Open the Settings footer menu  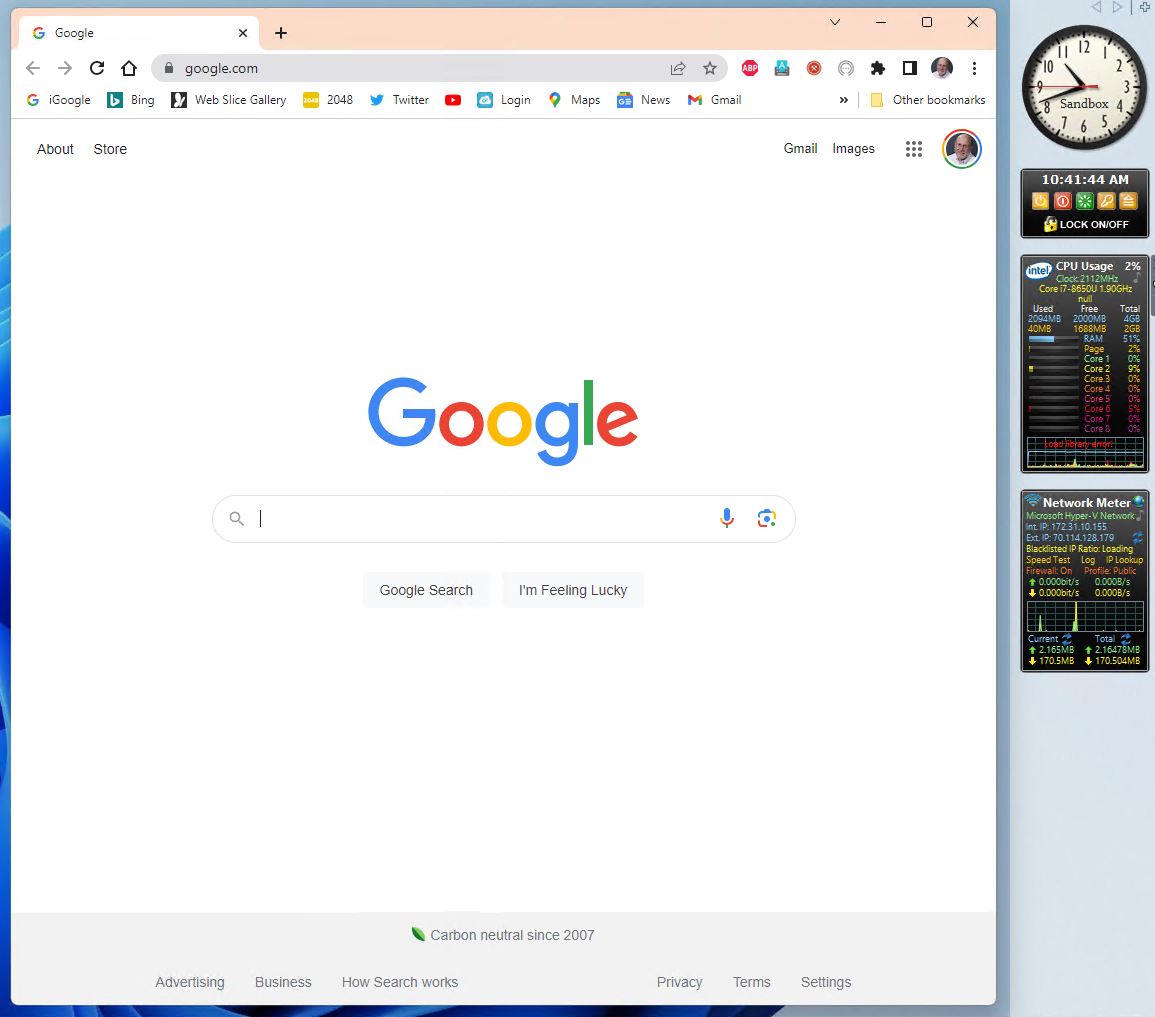click(826, 982)
